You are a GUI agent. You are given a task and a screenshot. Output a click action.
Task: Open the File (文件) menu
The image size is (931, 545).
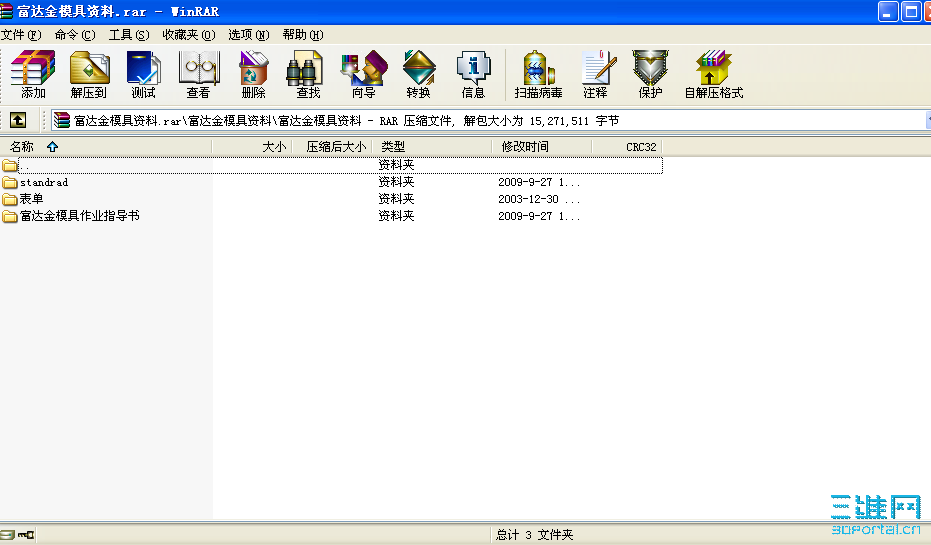click(21, 35)
